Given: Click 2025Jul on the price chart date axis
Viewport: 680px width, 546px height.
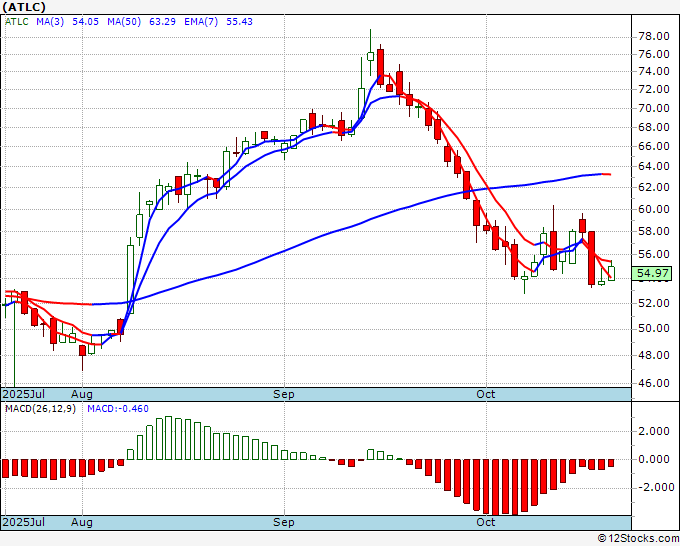Looking at the screenshot, I should coord(23,394).
